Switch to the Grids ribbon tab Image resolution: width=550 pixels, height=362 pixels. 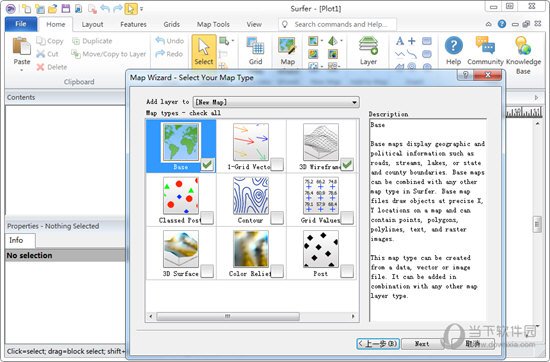pyautogui.click(x=172, y=24)
